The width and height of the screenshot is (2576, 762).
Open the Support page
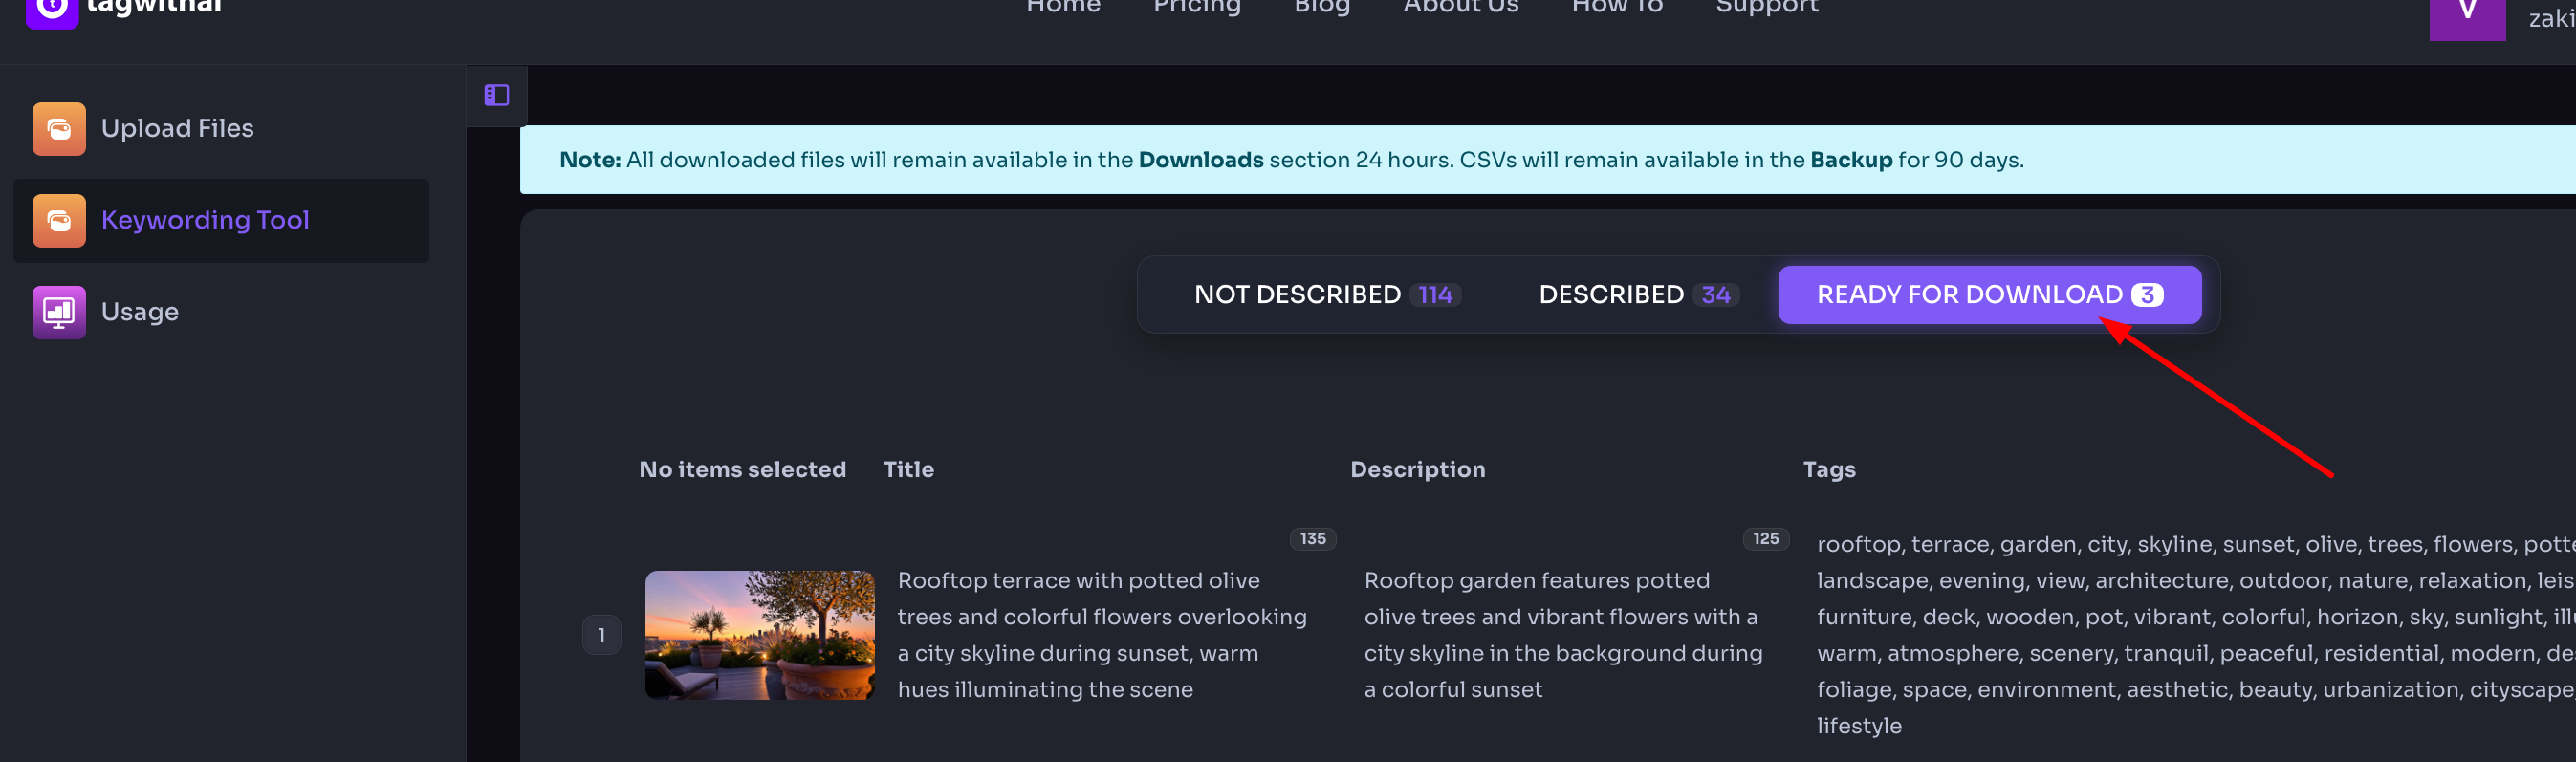pos(1766,8)
